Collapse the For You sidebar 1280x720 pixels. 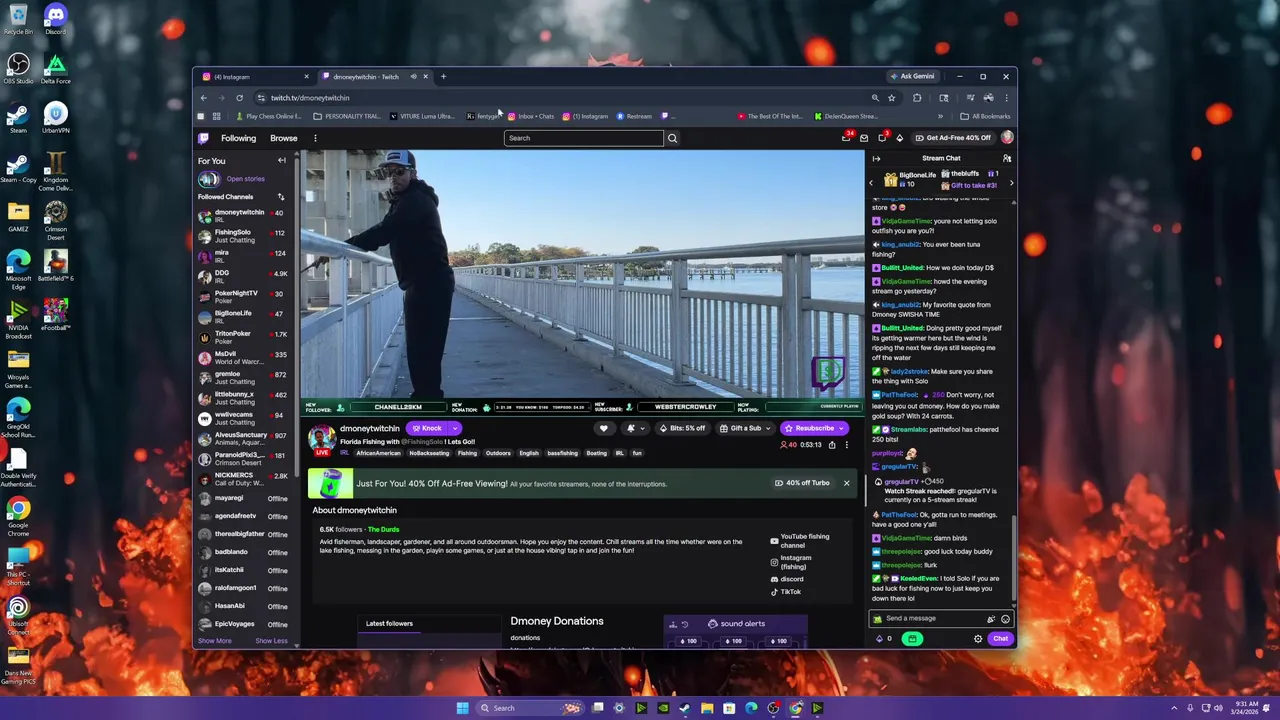point(281,161)
